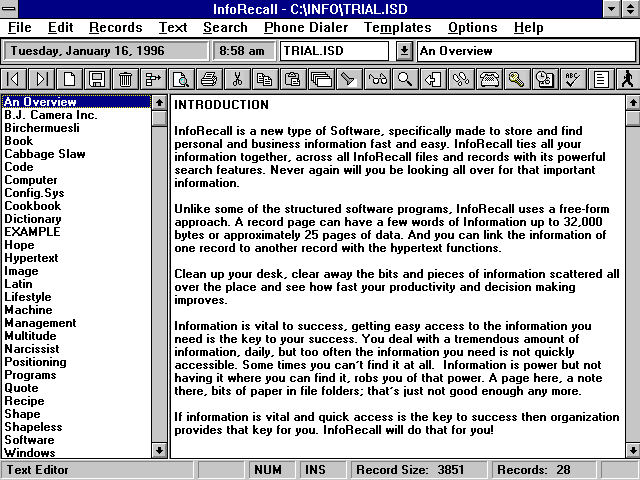
Task: Click the scissors cut icon
Action: point(237,79)
